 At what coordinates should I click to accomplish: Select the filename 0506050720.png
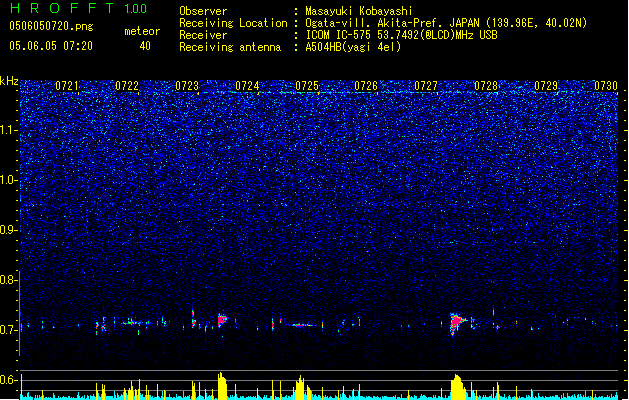click(51, 27)
